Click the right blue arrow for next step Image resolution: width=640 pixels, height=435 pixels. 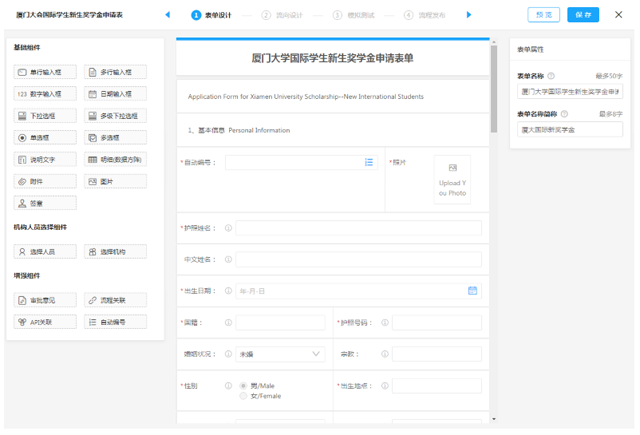click(469, 15)
